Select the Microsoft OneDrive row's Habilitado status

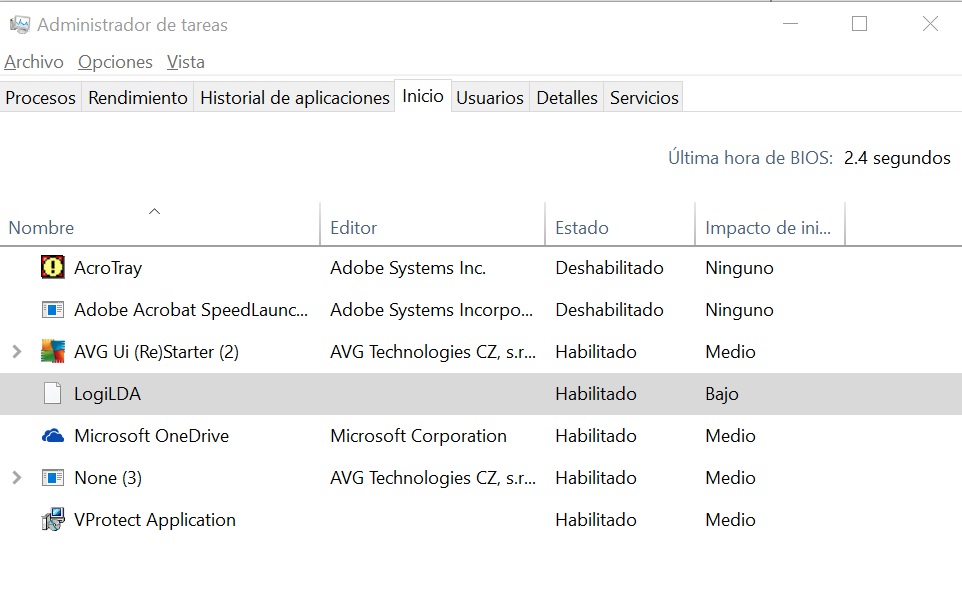coord(596,436)
